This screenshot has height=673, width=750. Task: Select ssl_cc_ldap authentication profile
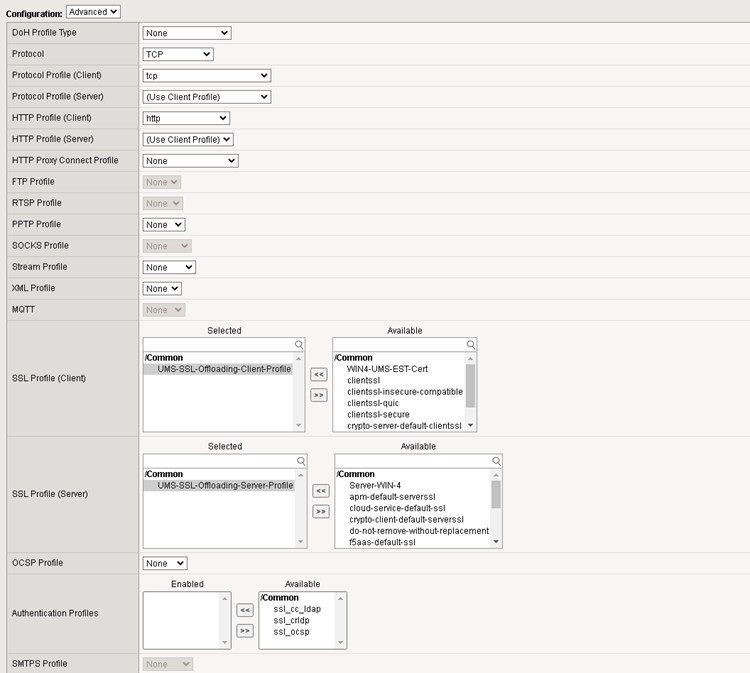tap(299, 608)
